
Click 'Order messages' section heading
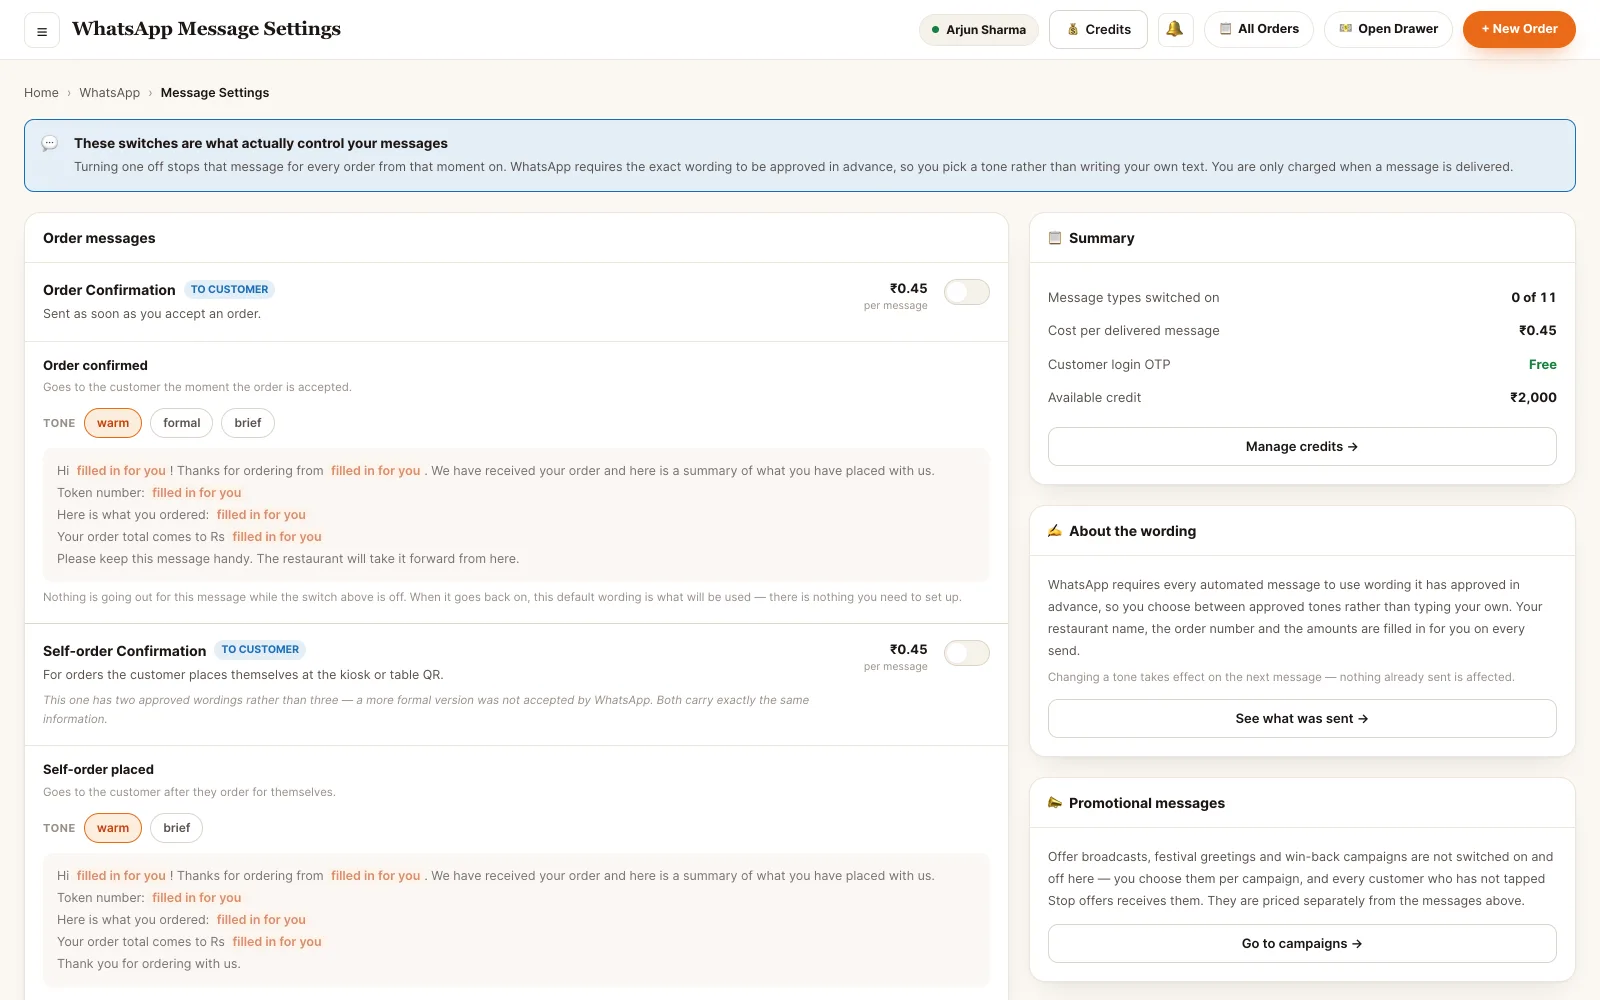tap(99, 238)
